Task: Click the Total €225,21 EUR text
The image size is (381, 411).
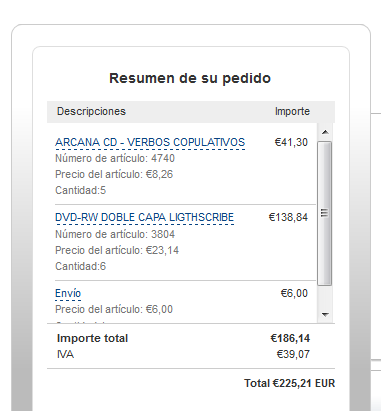Action: 289,383
